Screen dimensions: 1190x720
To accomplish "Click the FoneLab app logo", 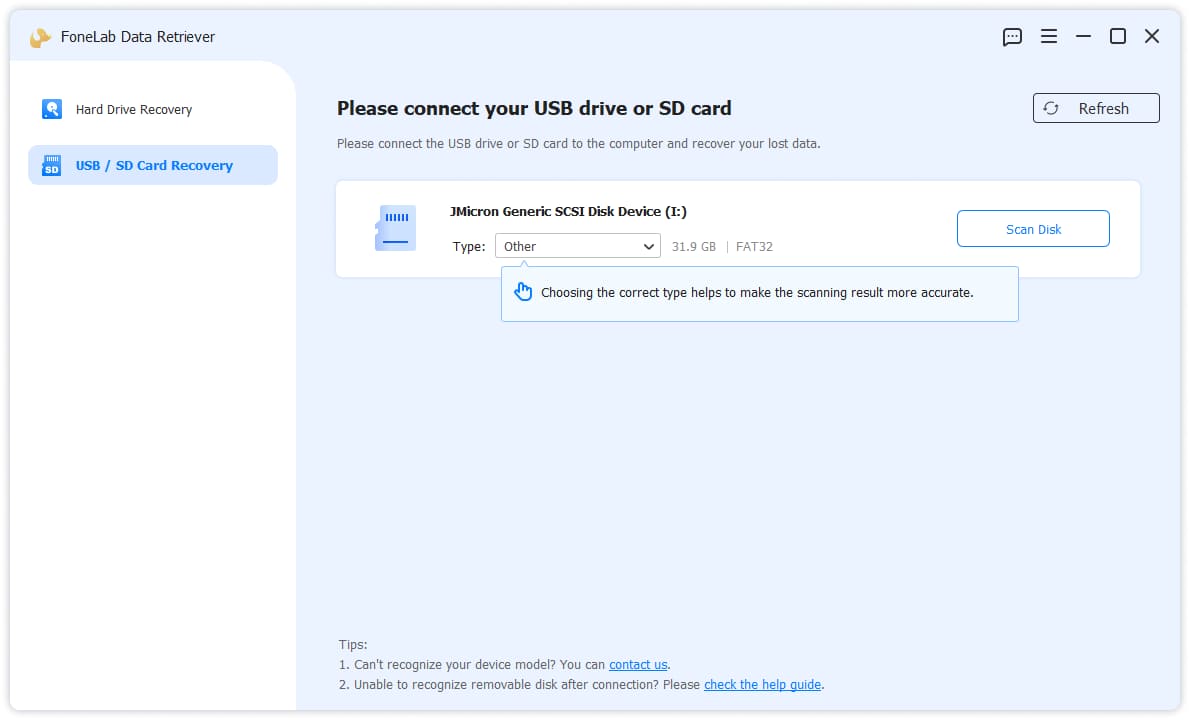I will click(39, 37).
